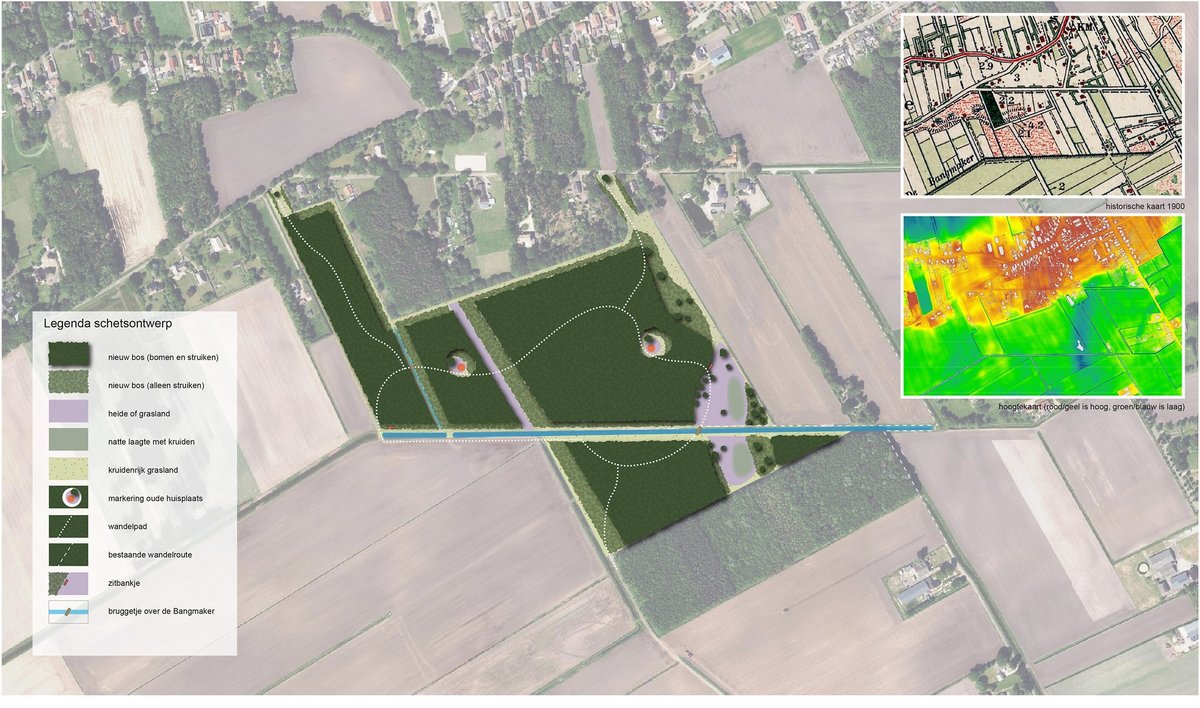Click the legend text 'heide of grasland'
The image size is (1200, 708).
coord(141,413)
